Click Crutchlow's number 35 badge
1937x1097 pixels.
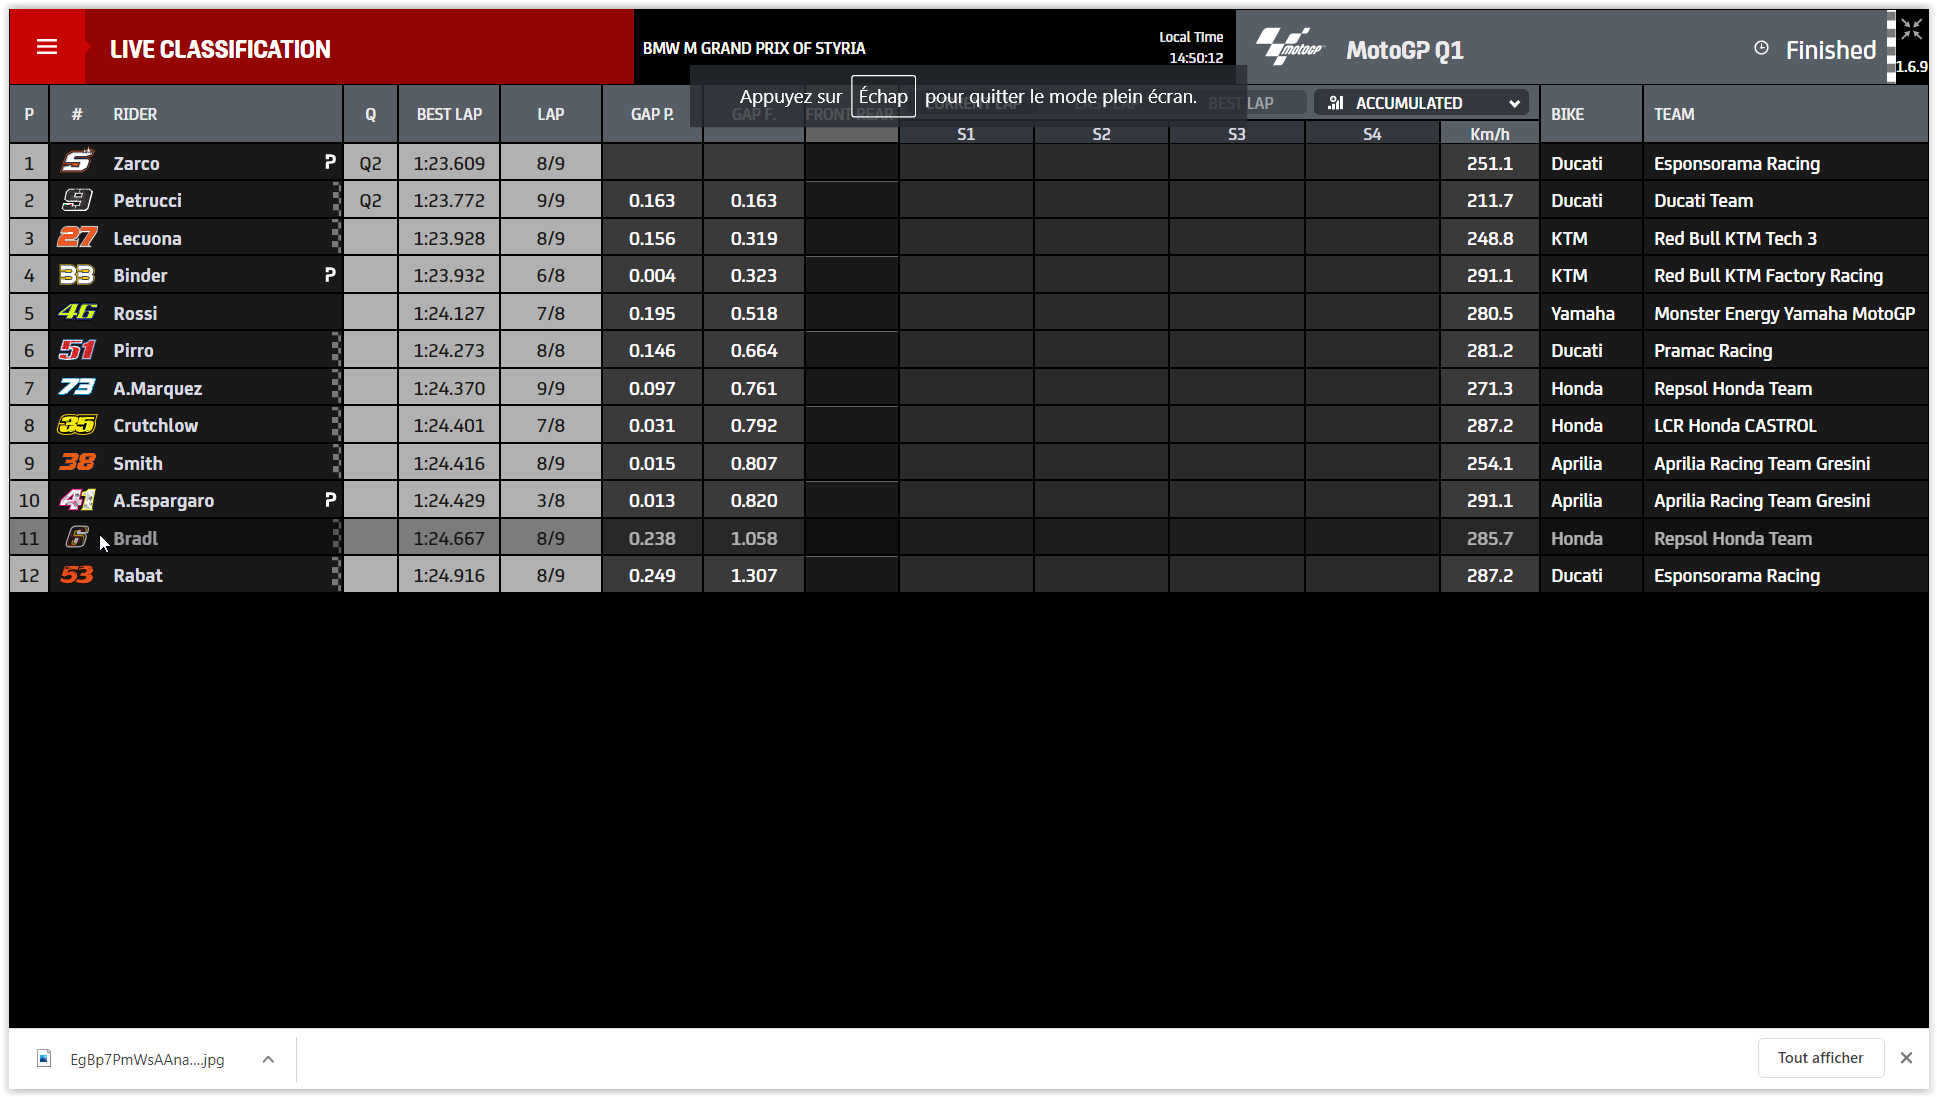(77, 424)
